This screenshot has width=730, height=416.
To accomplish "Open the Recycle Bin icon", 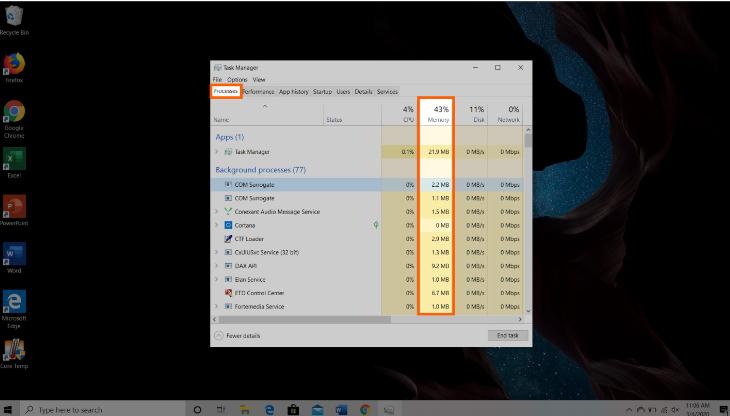I will click(x=14, y=17).
